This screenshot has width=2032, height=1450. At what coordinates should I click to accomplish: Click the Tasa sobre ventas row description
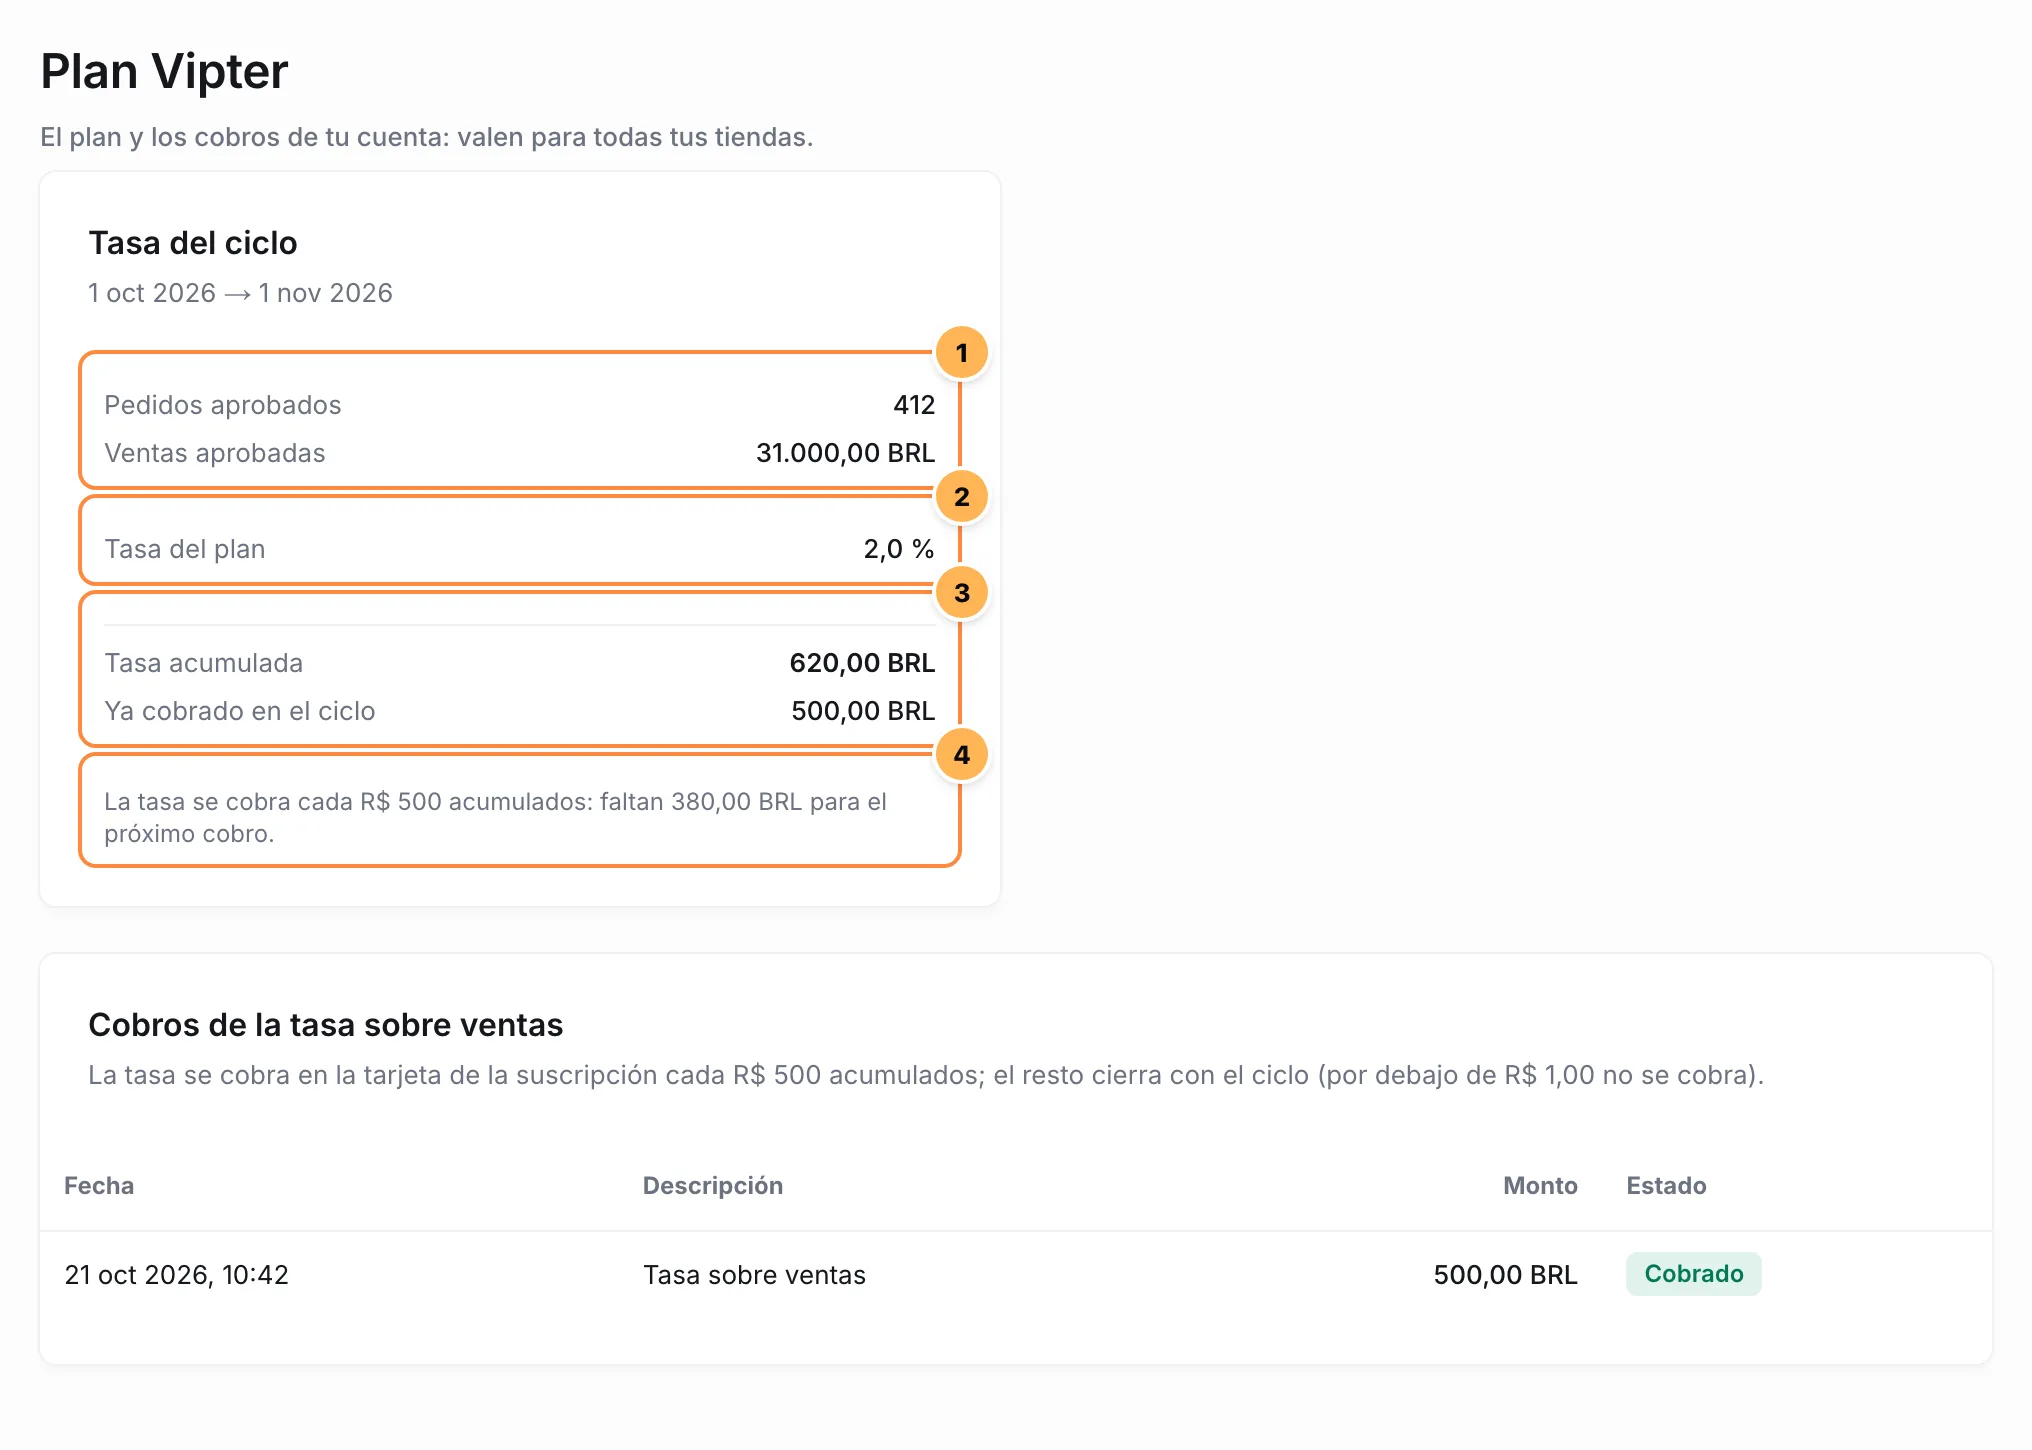point(755,1275)
